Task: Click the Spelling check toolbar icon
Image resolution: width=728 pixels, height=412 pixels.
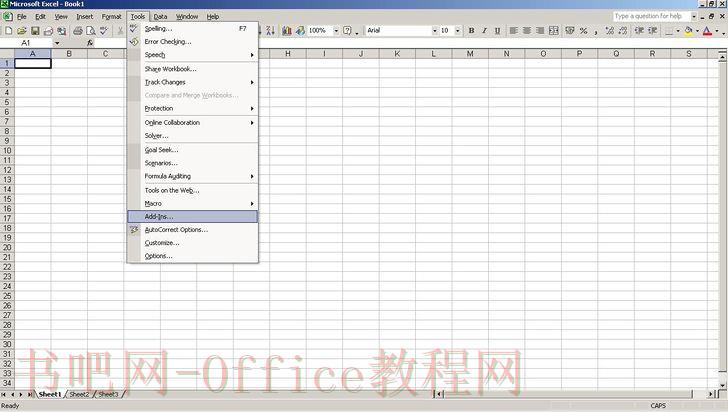Action: tap(104, 31)
